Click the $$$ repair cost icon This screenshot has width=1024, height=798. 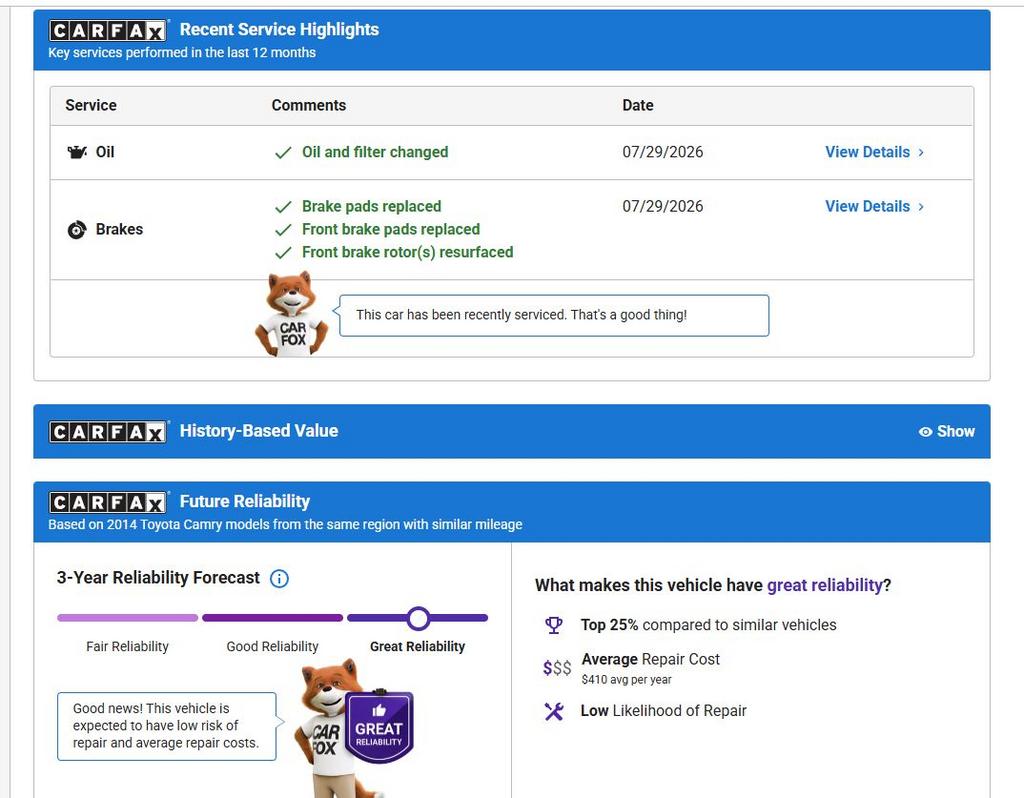click(x=557, y=668)
